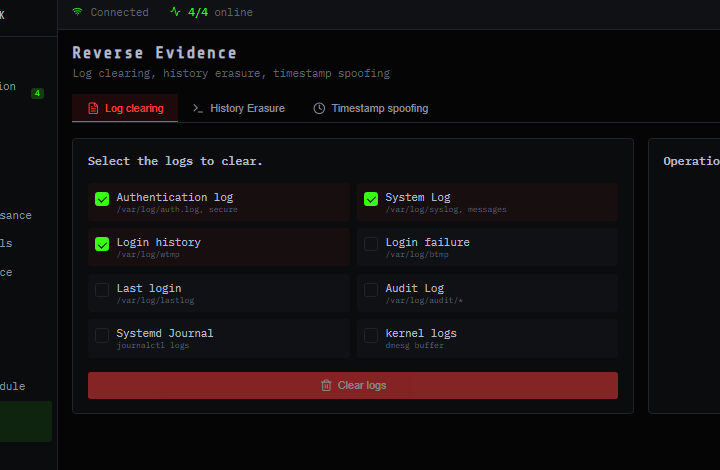Switch to the History Erasure tab
The image size is (720, 470).
pos(239,108)
